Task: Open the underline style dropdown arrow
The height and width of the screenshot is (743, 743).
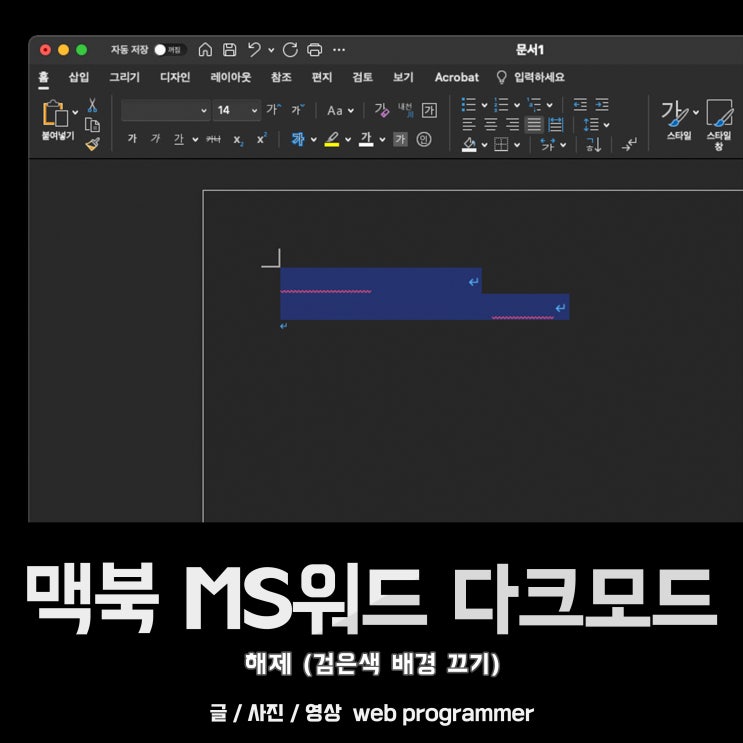Action: (195, 139)
